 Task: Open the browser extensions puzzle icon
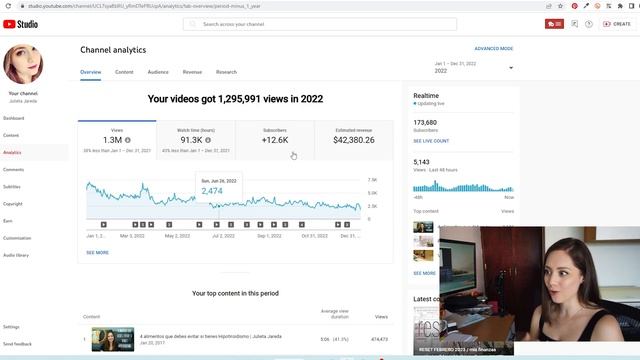tap(620, 6)
